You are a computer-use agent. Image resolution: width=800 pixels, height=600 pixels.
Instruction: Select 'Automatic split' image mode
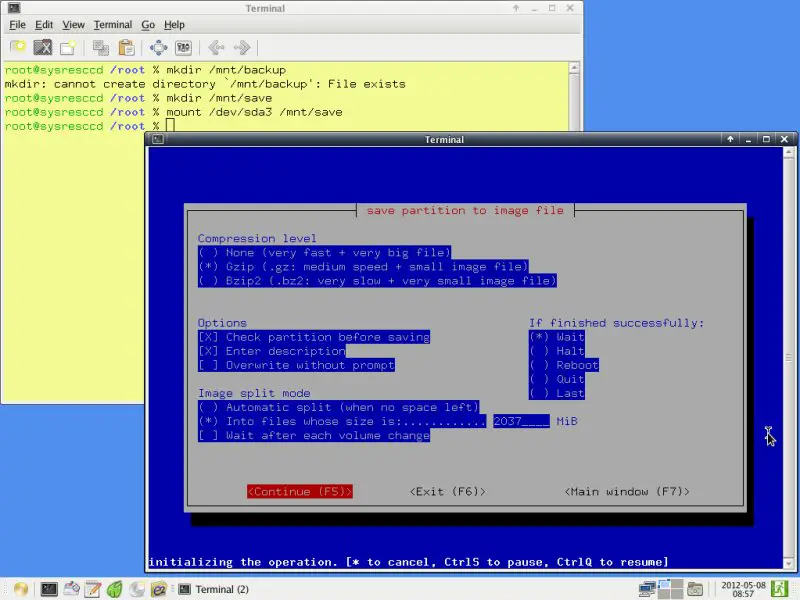point(207,407)
